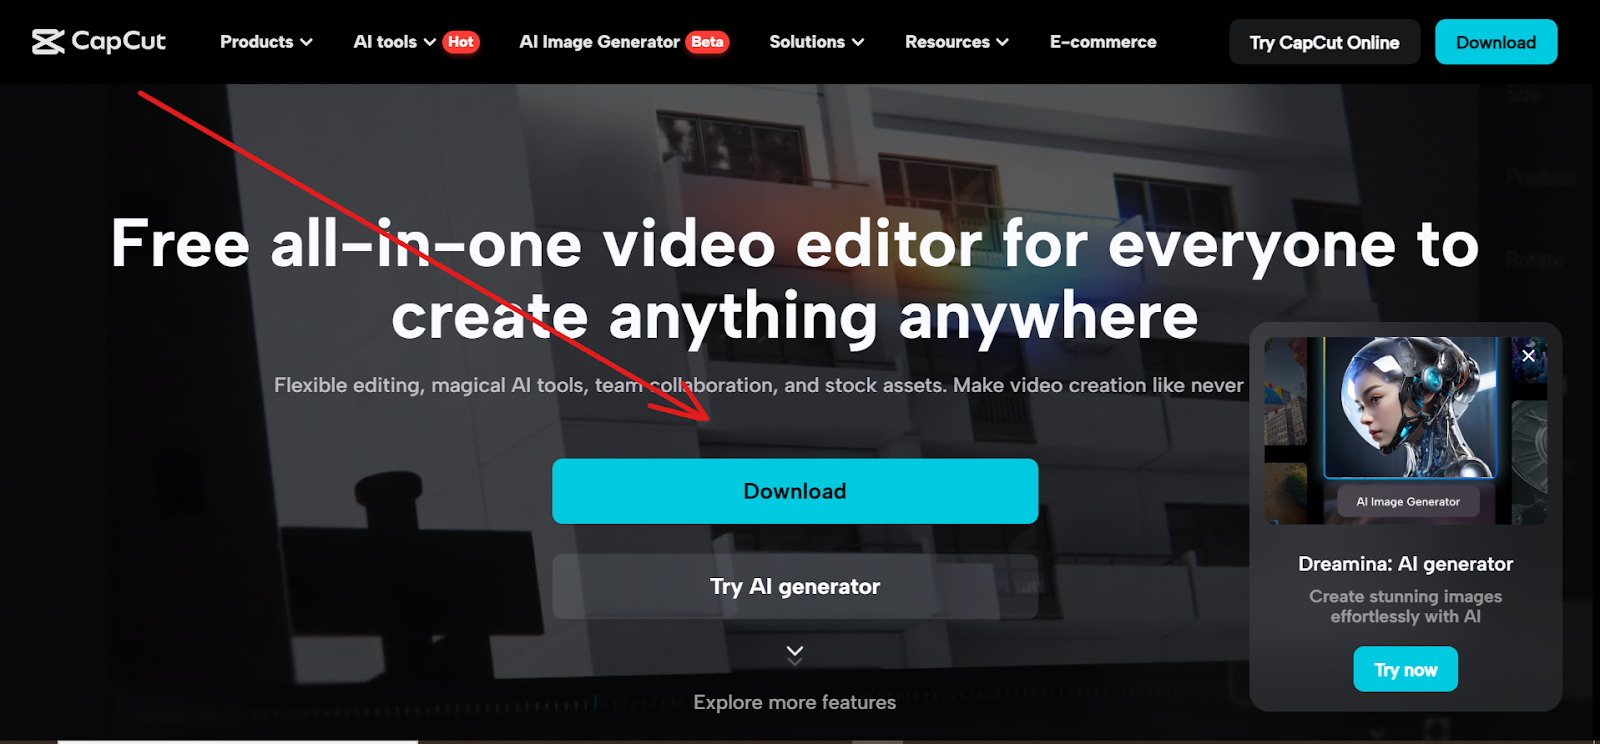
Task: Open AI Image Generator menu item
Action: pyautogui.click(x=599, y=42)
